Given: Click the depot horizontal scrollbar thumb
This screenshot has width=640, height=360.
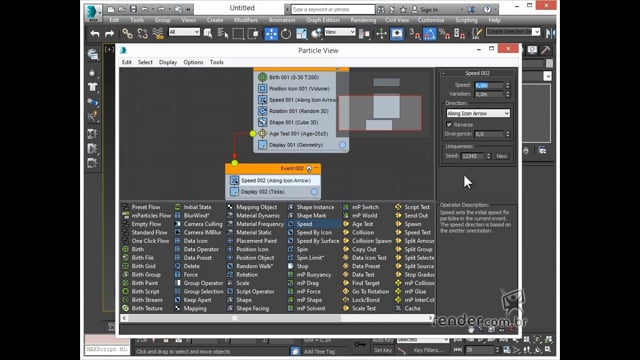Looking at the screenshot, I should point(234,318).
